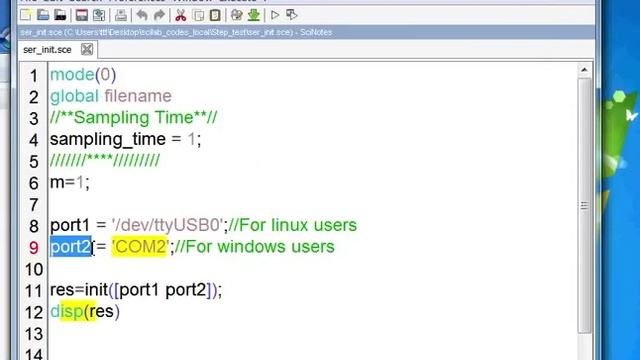Click on 'mode(0)' on line 1
Screen dimensions: 640x360
pyautogui.click(x=83, y=75)
